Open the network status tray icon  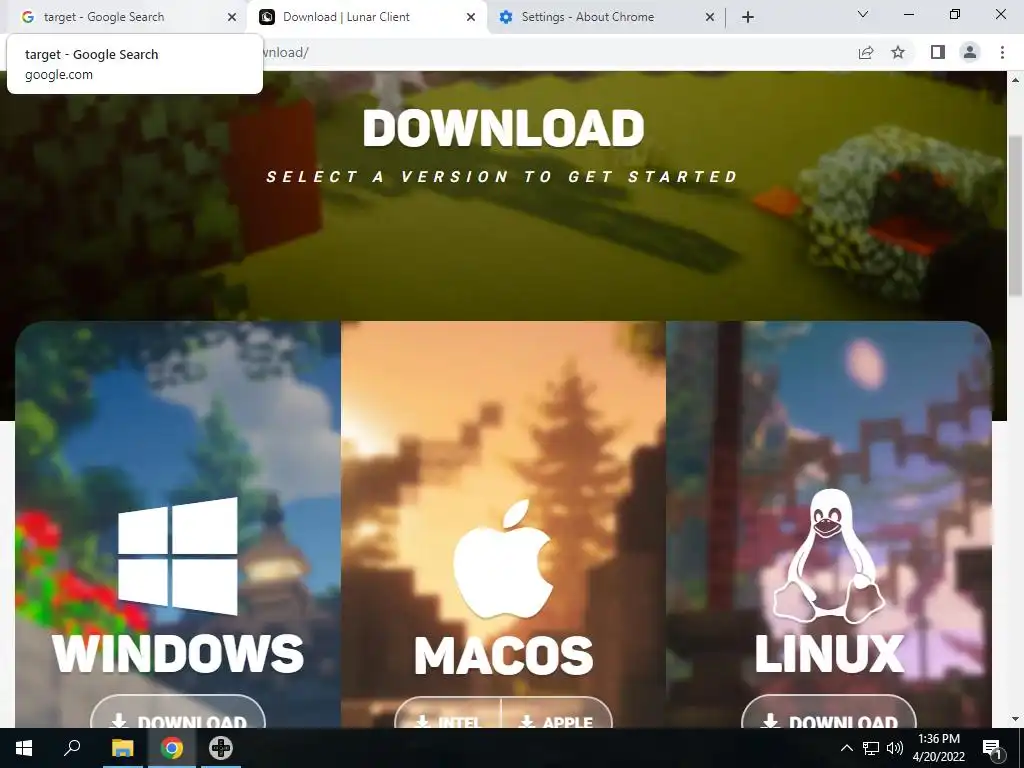(871, 748)
